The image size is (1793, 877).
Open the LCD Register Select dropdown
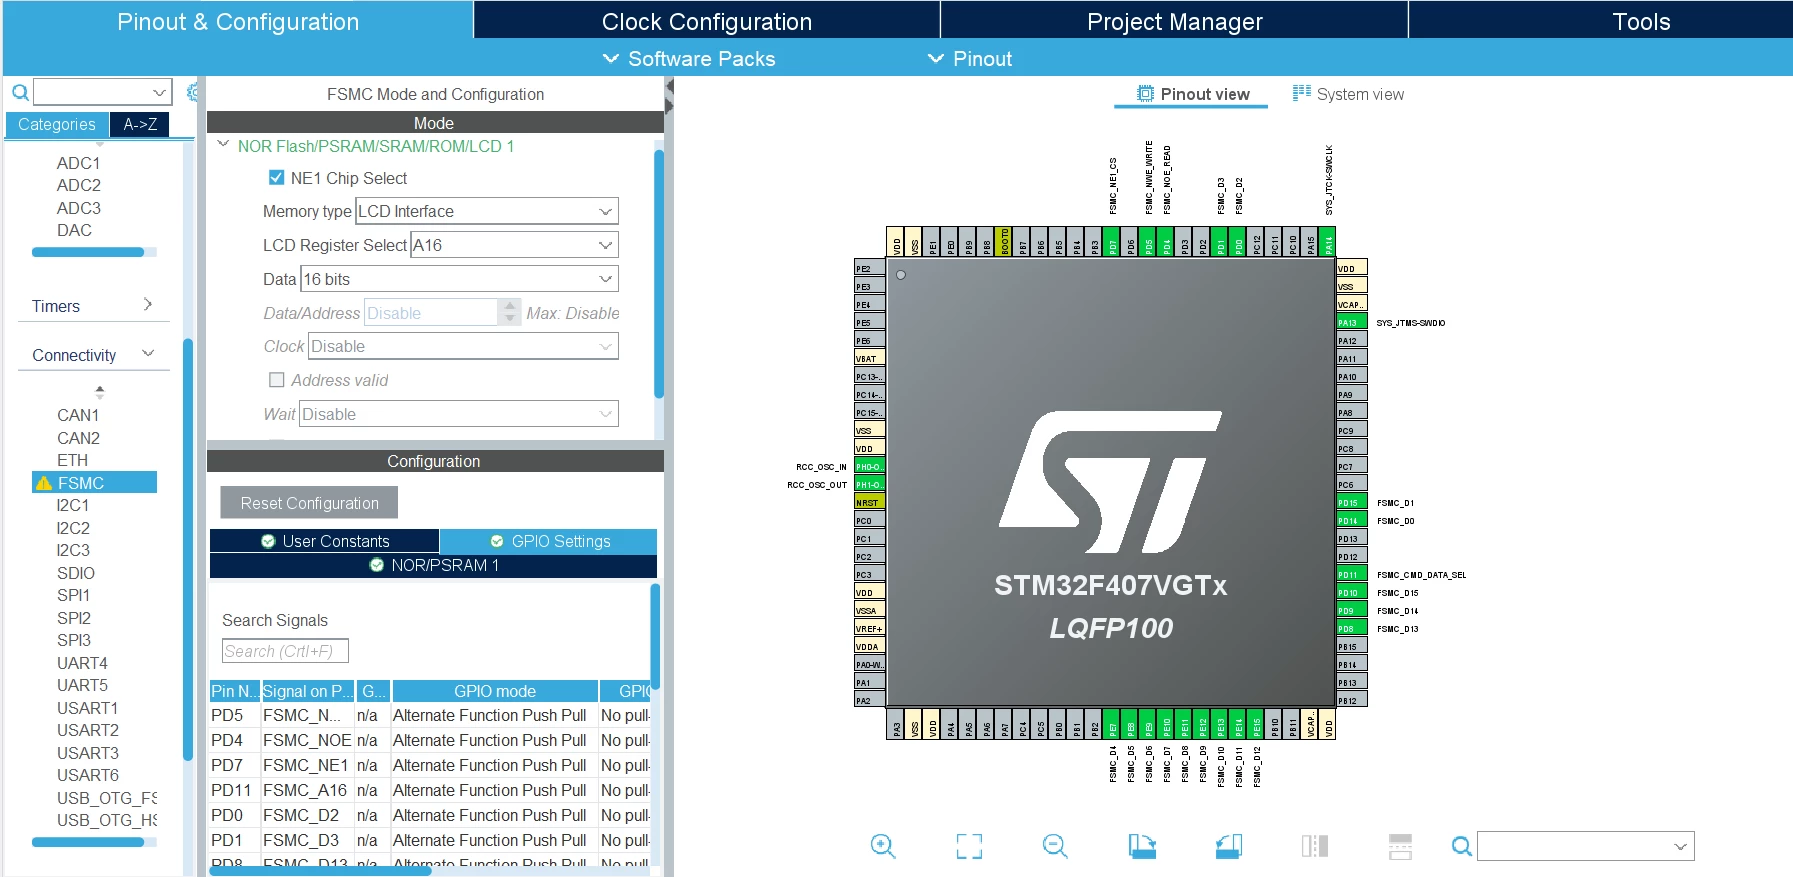click(x=514, y=245)
